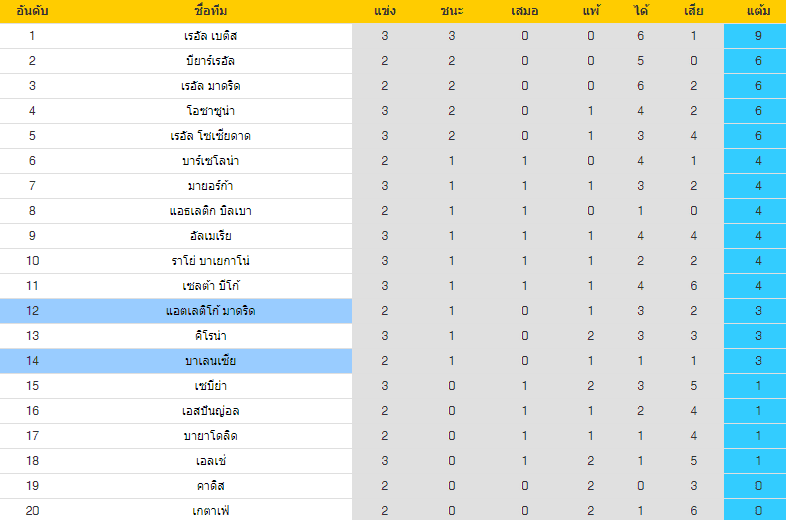Click rank number 12 in highlighted row
The image size is (786, 520).
tap(32, 311)
